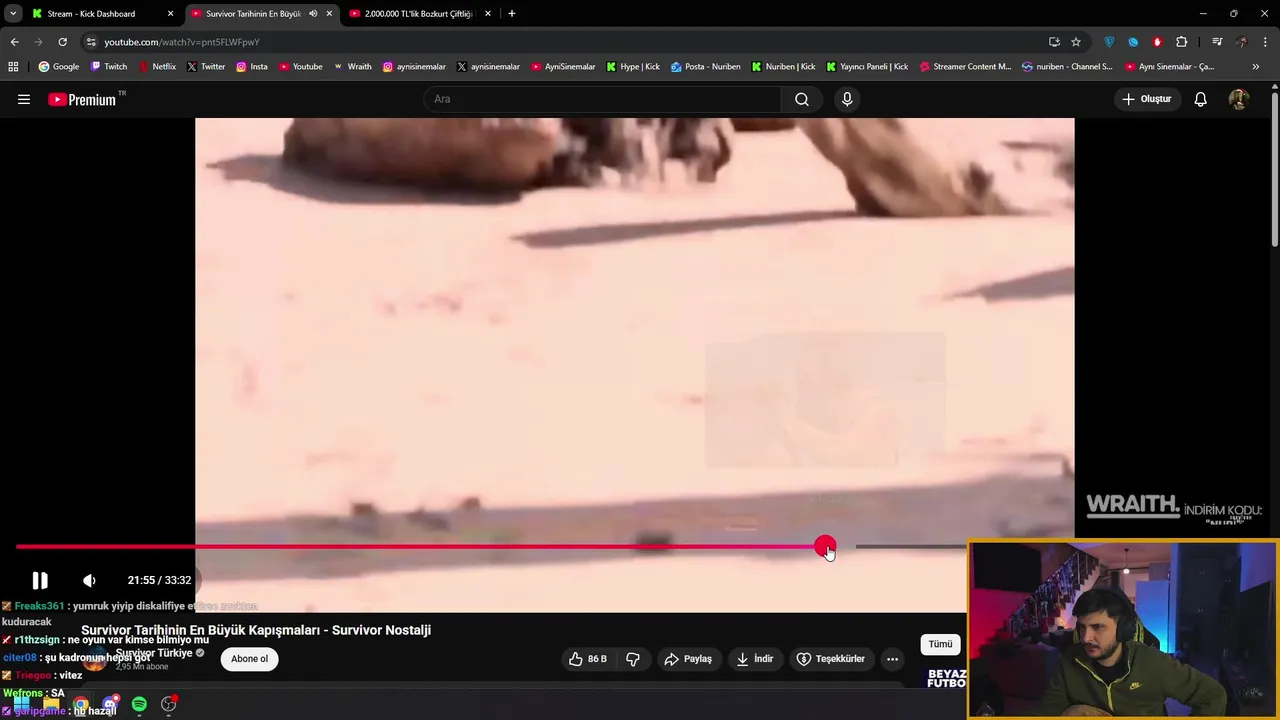The image size is (1280, 720).
Task: Subscribe with the 'Abone ol' button
Action: pyautogui.click(x=249, y=659)
